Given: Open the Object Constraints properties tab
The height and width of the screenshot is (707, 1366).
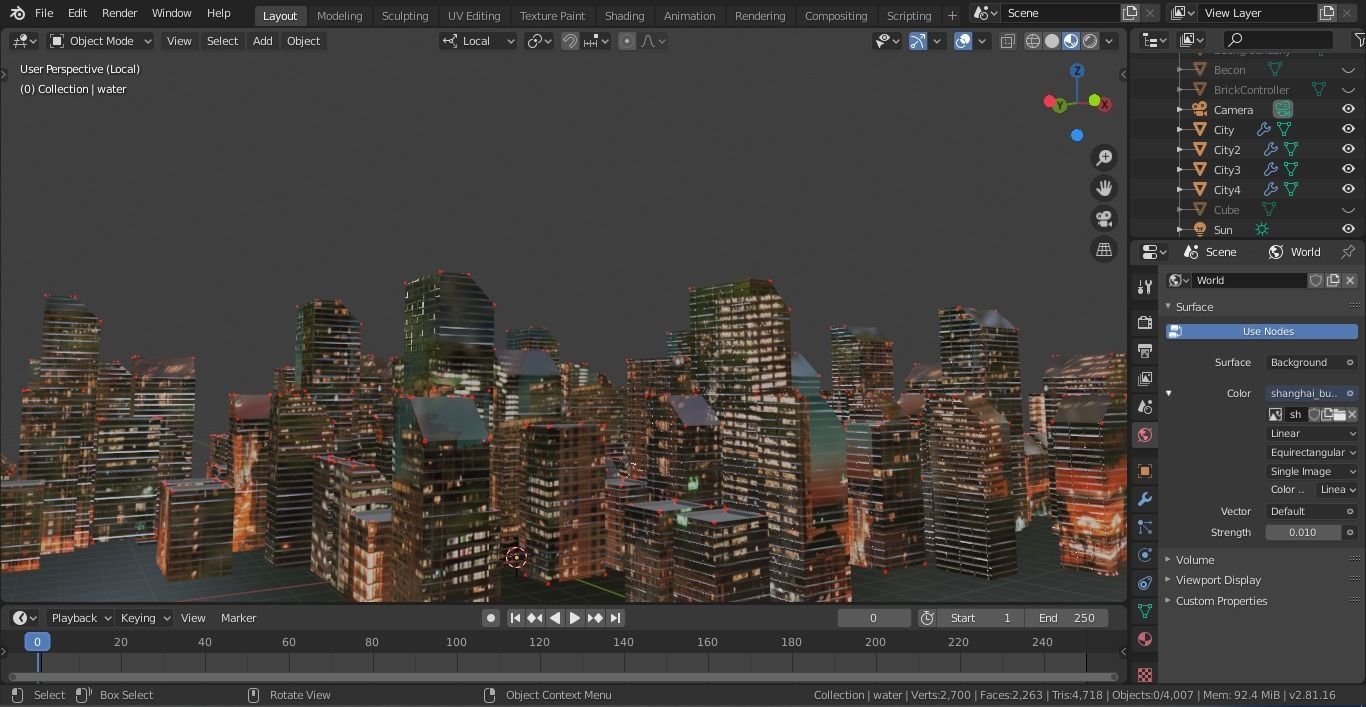Looking at the screenshot, I should point(1145,583).
